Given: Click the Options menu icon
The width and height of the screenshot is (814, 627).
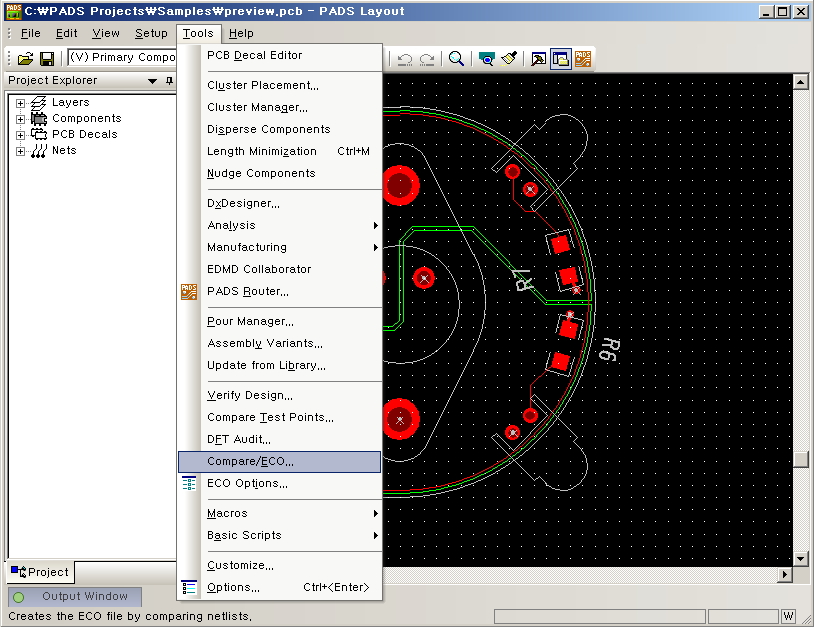Looking at the screenshot, I should (x=189, y=588).
